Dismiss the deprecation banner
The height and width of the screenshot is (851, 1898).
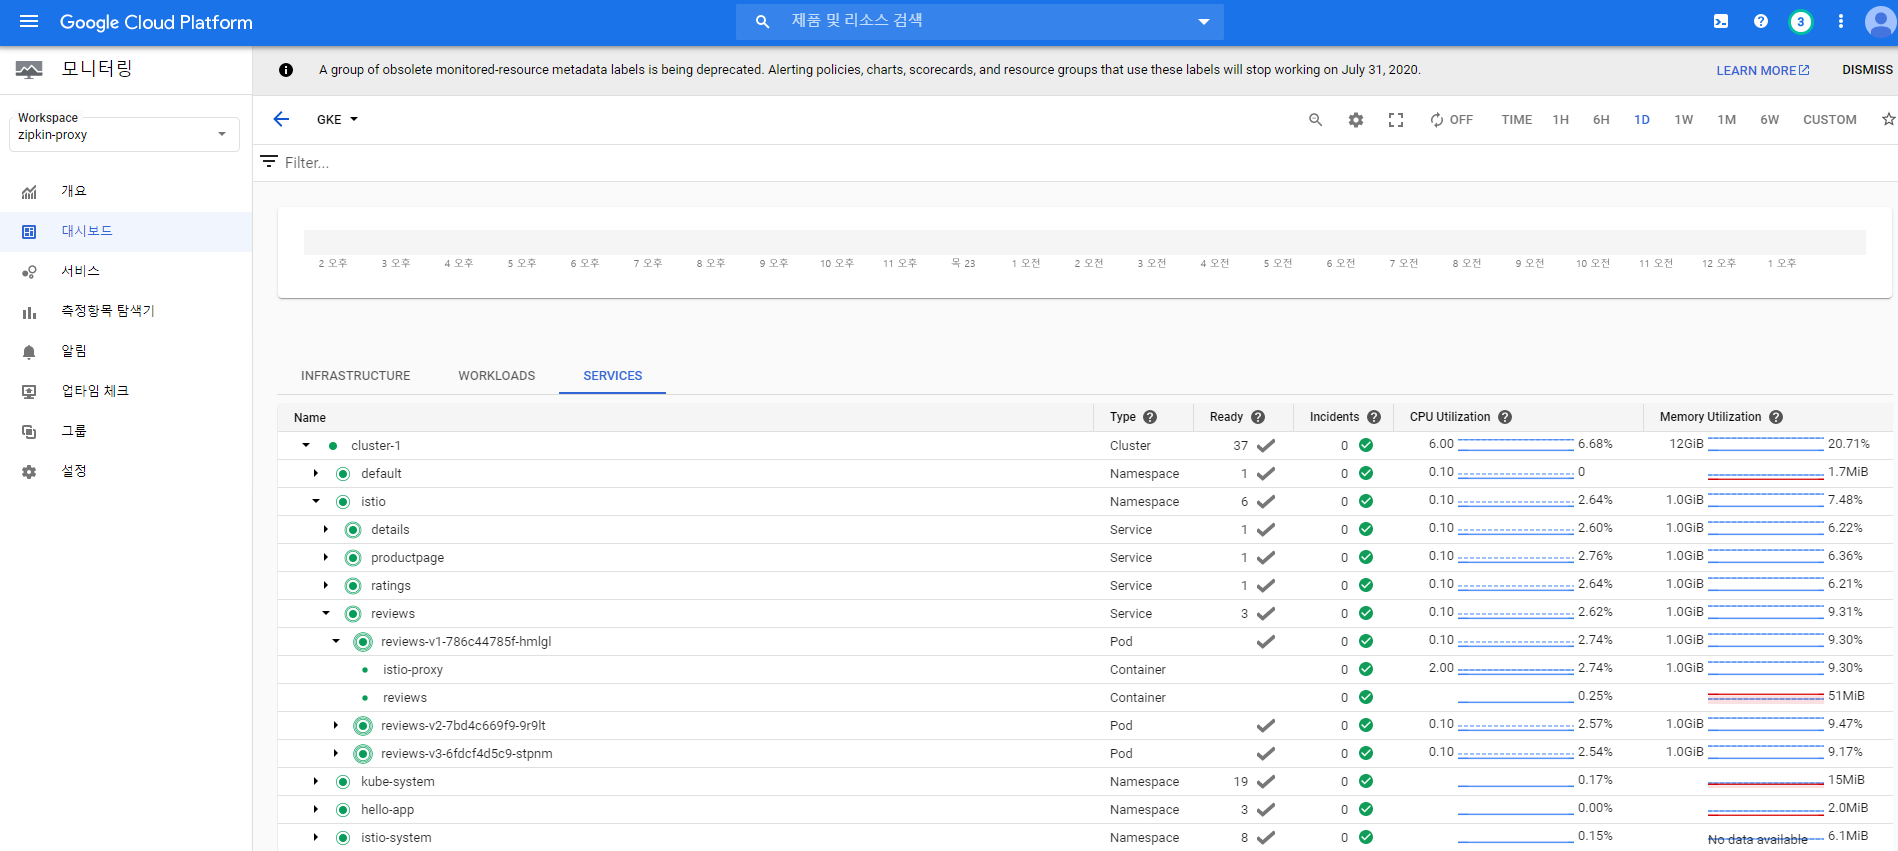click(x=1867, y=70)
